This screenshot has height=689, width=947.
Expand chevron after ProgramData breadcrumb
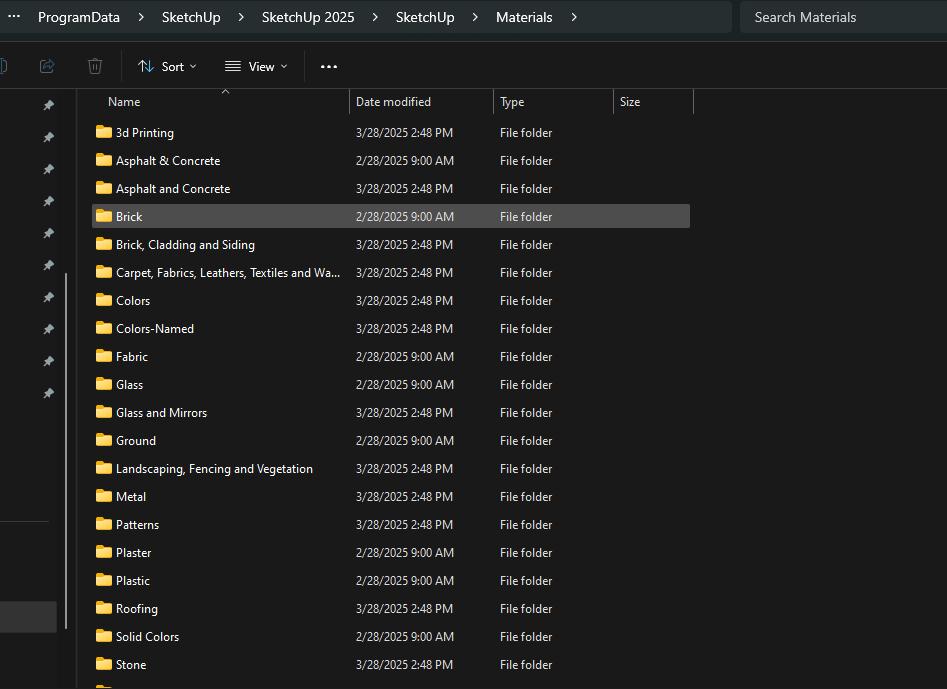pyautogui.click(x=141, y=18)
